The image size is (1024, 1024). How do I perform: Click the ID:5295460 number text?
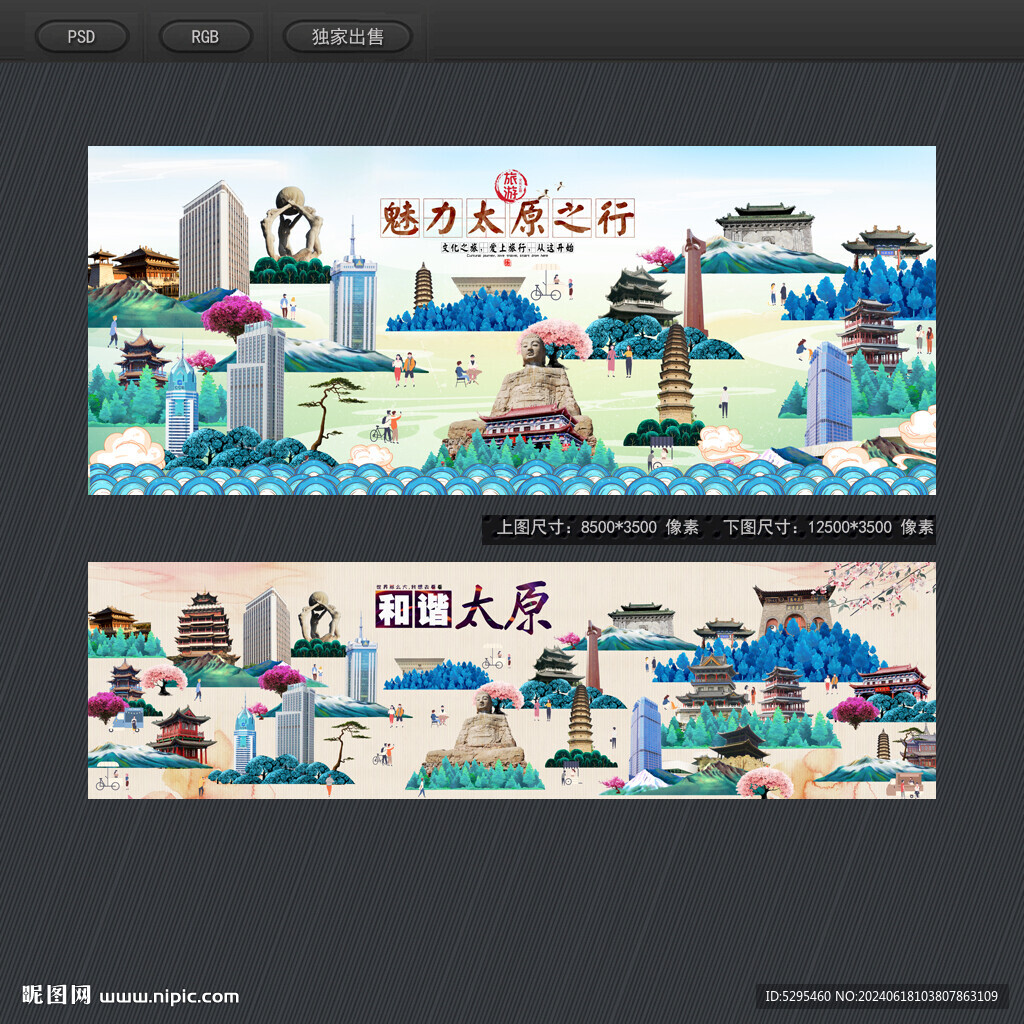tap(797, 997)
